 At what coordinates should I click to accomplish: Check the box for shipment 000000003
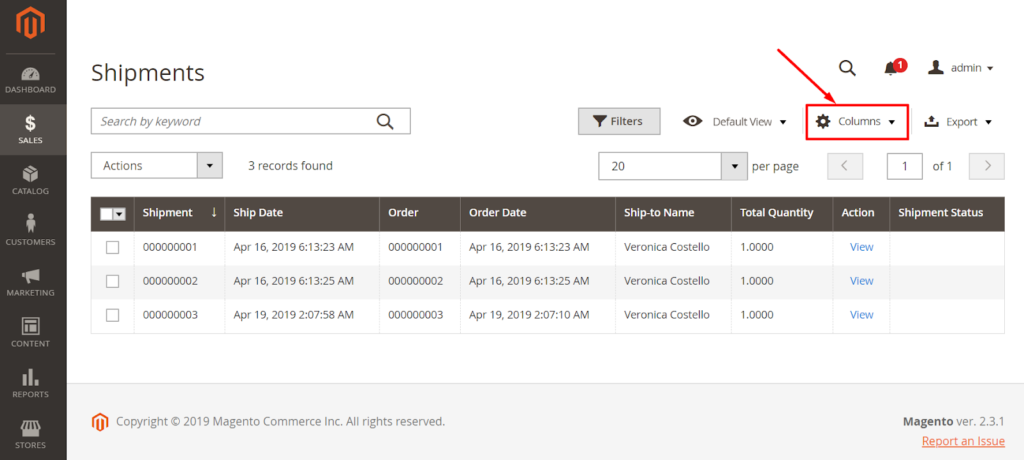click(112, 315)
